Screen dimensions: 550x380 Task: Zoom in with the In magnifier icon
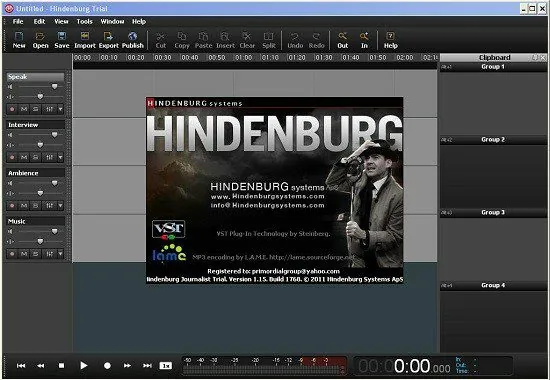pyautogui.click(x=364, y=40)
